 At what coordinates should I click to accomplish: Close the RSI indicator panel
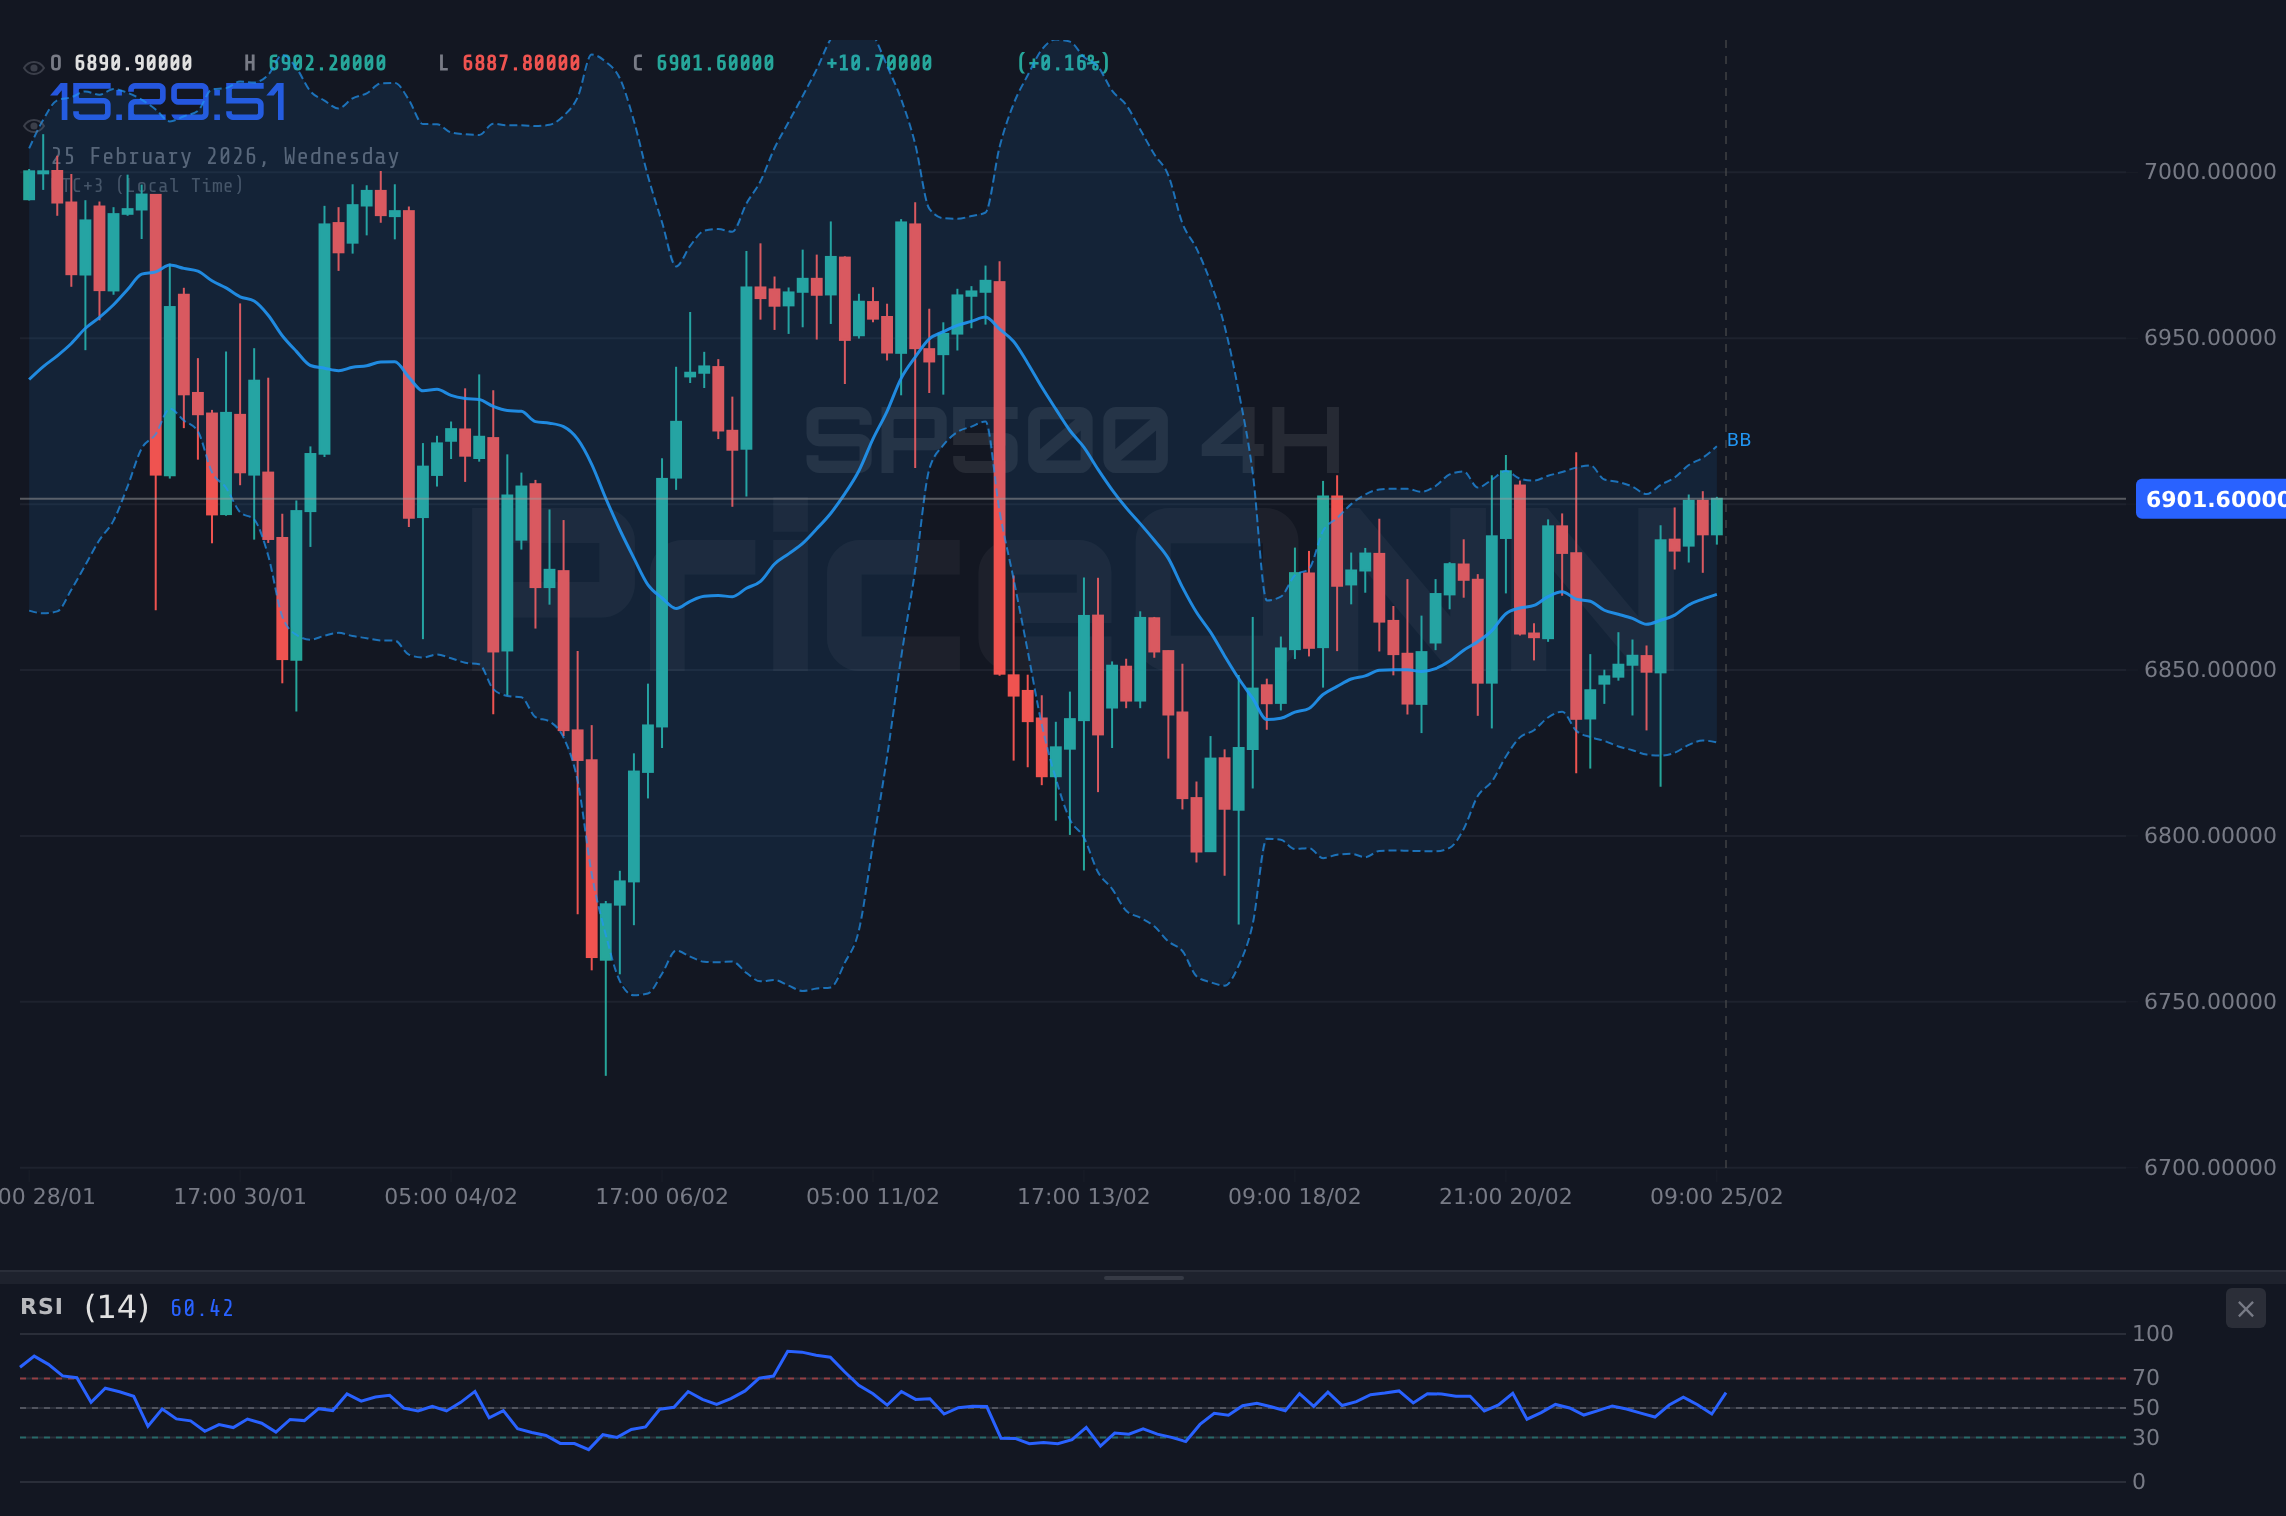coord(2245,1309)
